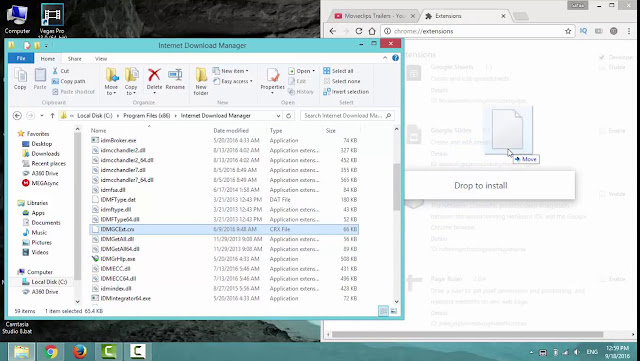
Task: Select IDMGCExt.crx file row
Action: tap(224, 229)
